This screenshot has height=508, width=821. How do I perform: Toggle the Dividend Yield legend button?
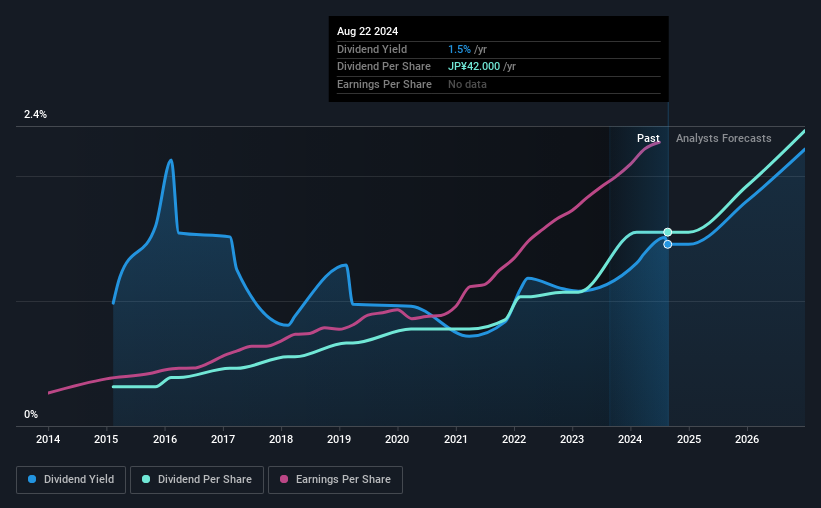click(71, 479)
